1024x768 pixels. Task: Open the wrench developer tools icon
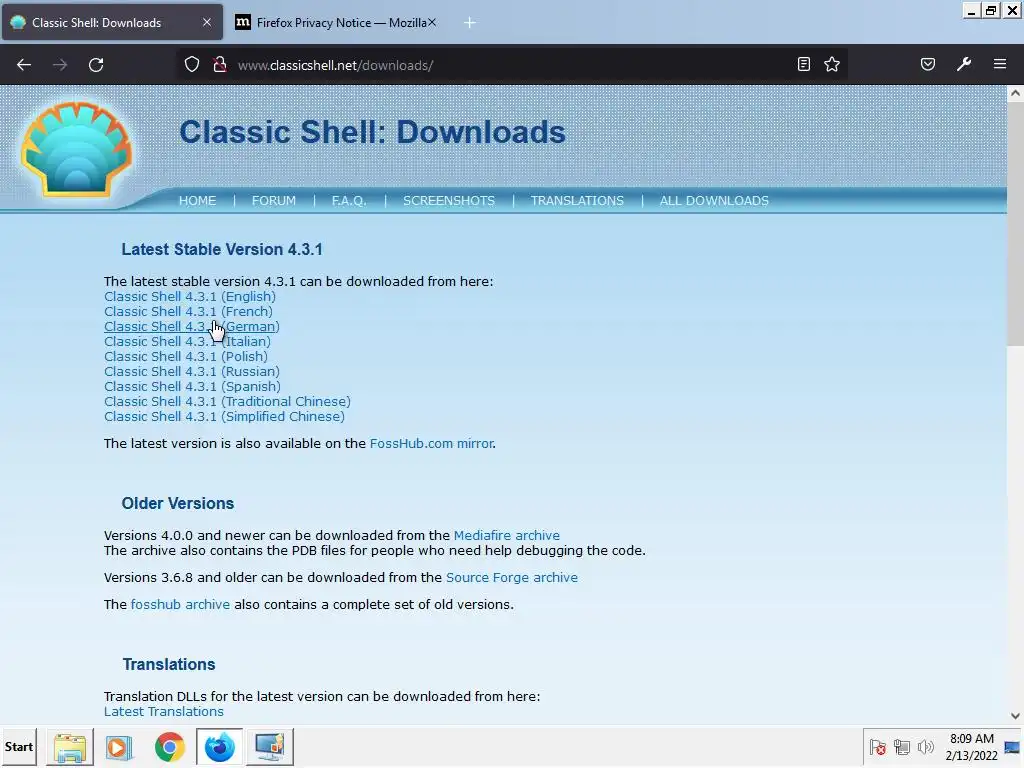tap(964, 64)
